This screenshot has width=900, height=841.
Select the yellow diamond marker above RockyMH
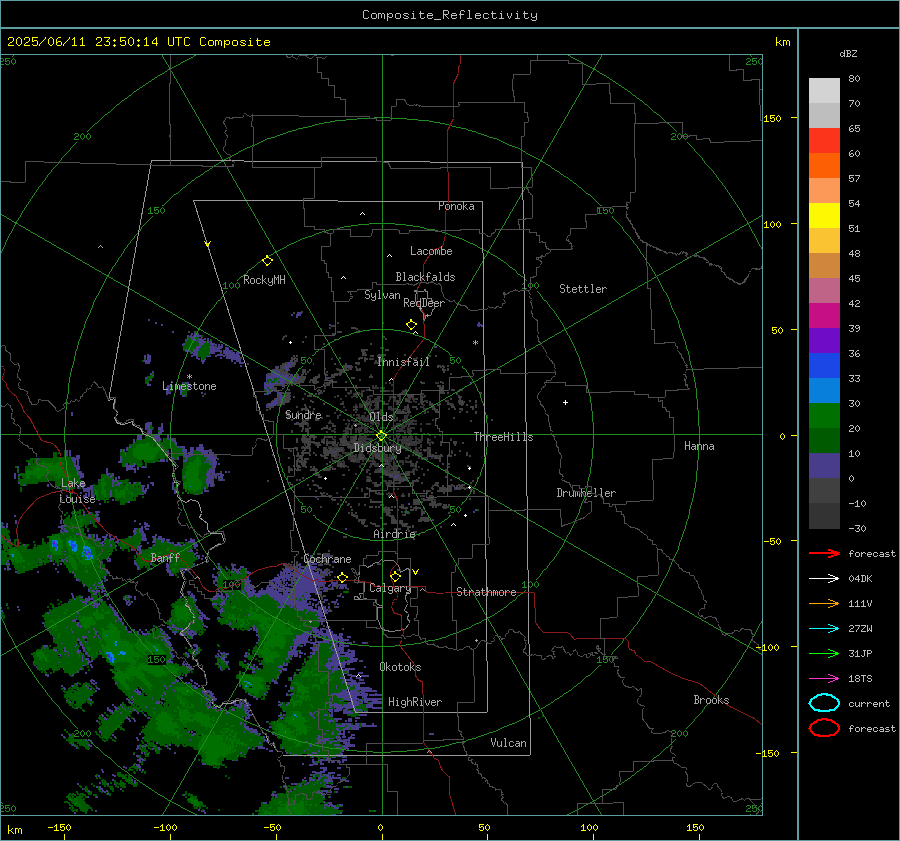(267, 261)
